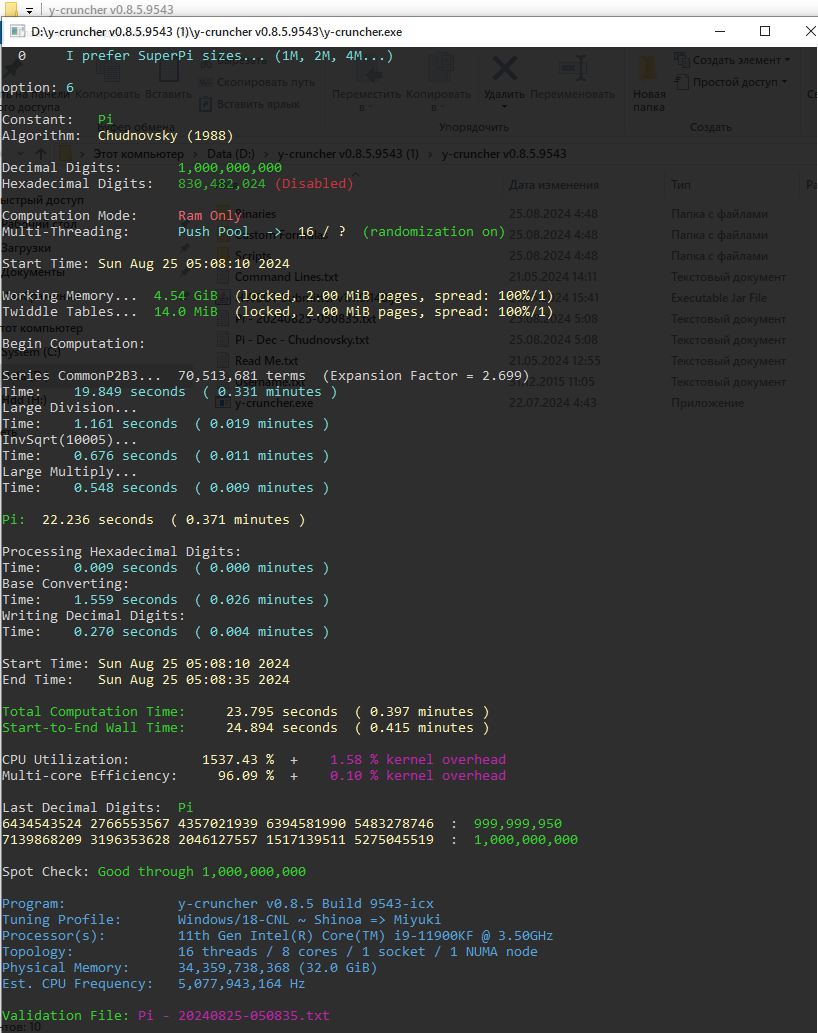The image size is (818, 1033).
Task: Click the Удалить (delete) X icon
Action: [x=505, y=68]
